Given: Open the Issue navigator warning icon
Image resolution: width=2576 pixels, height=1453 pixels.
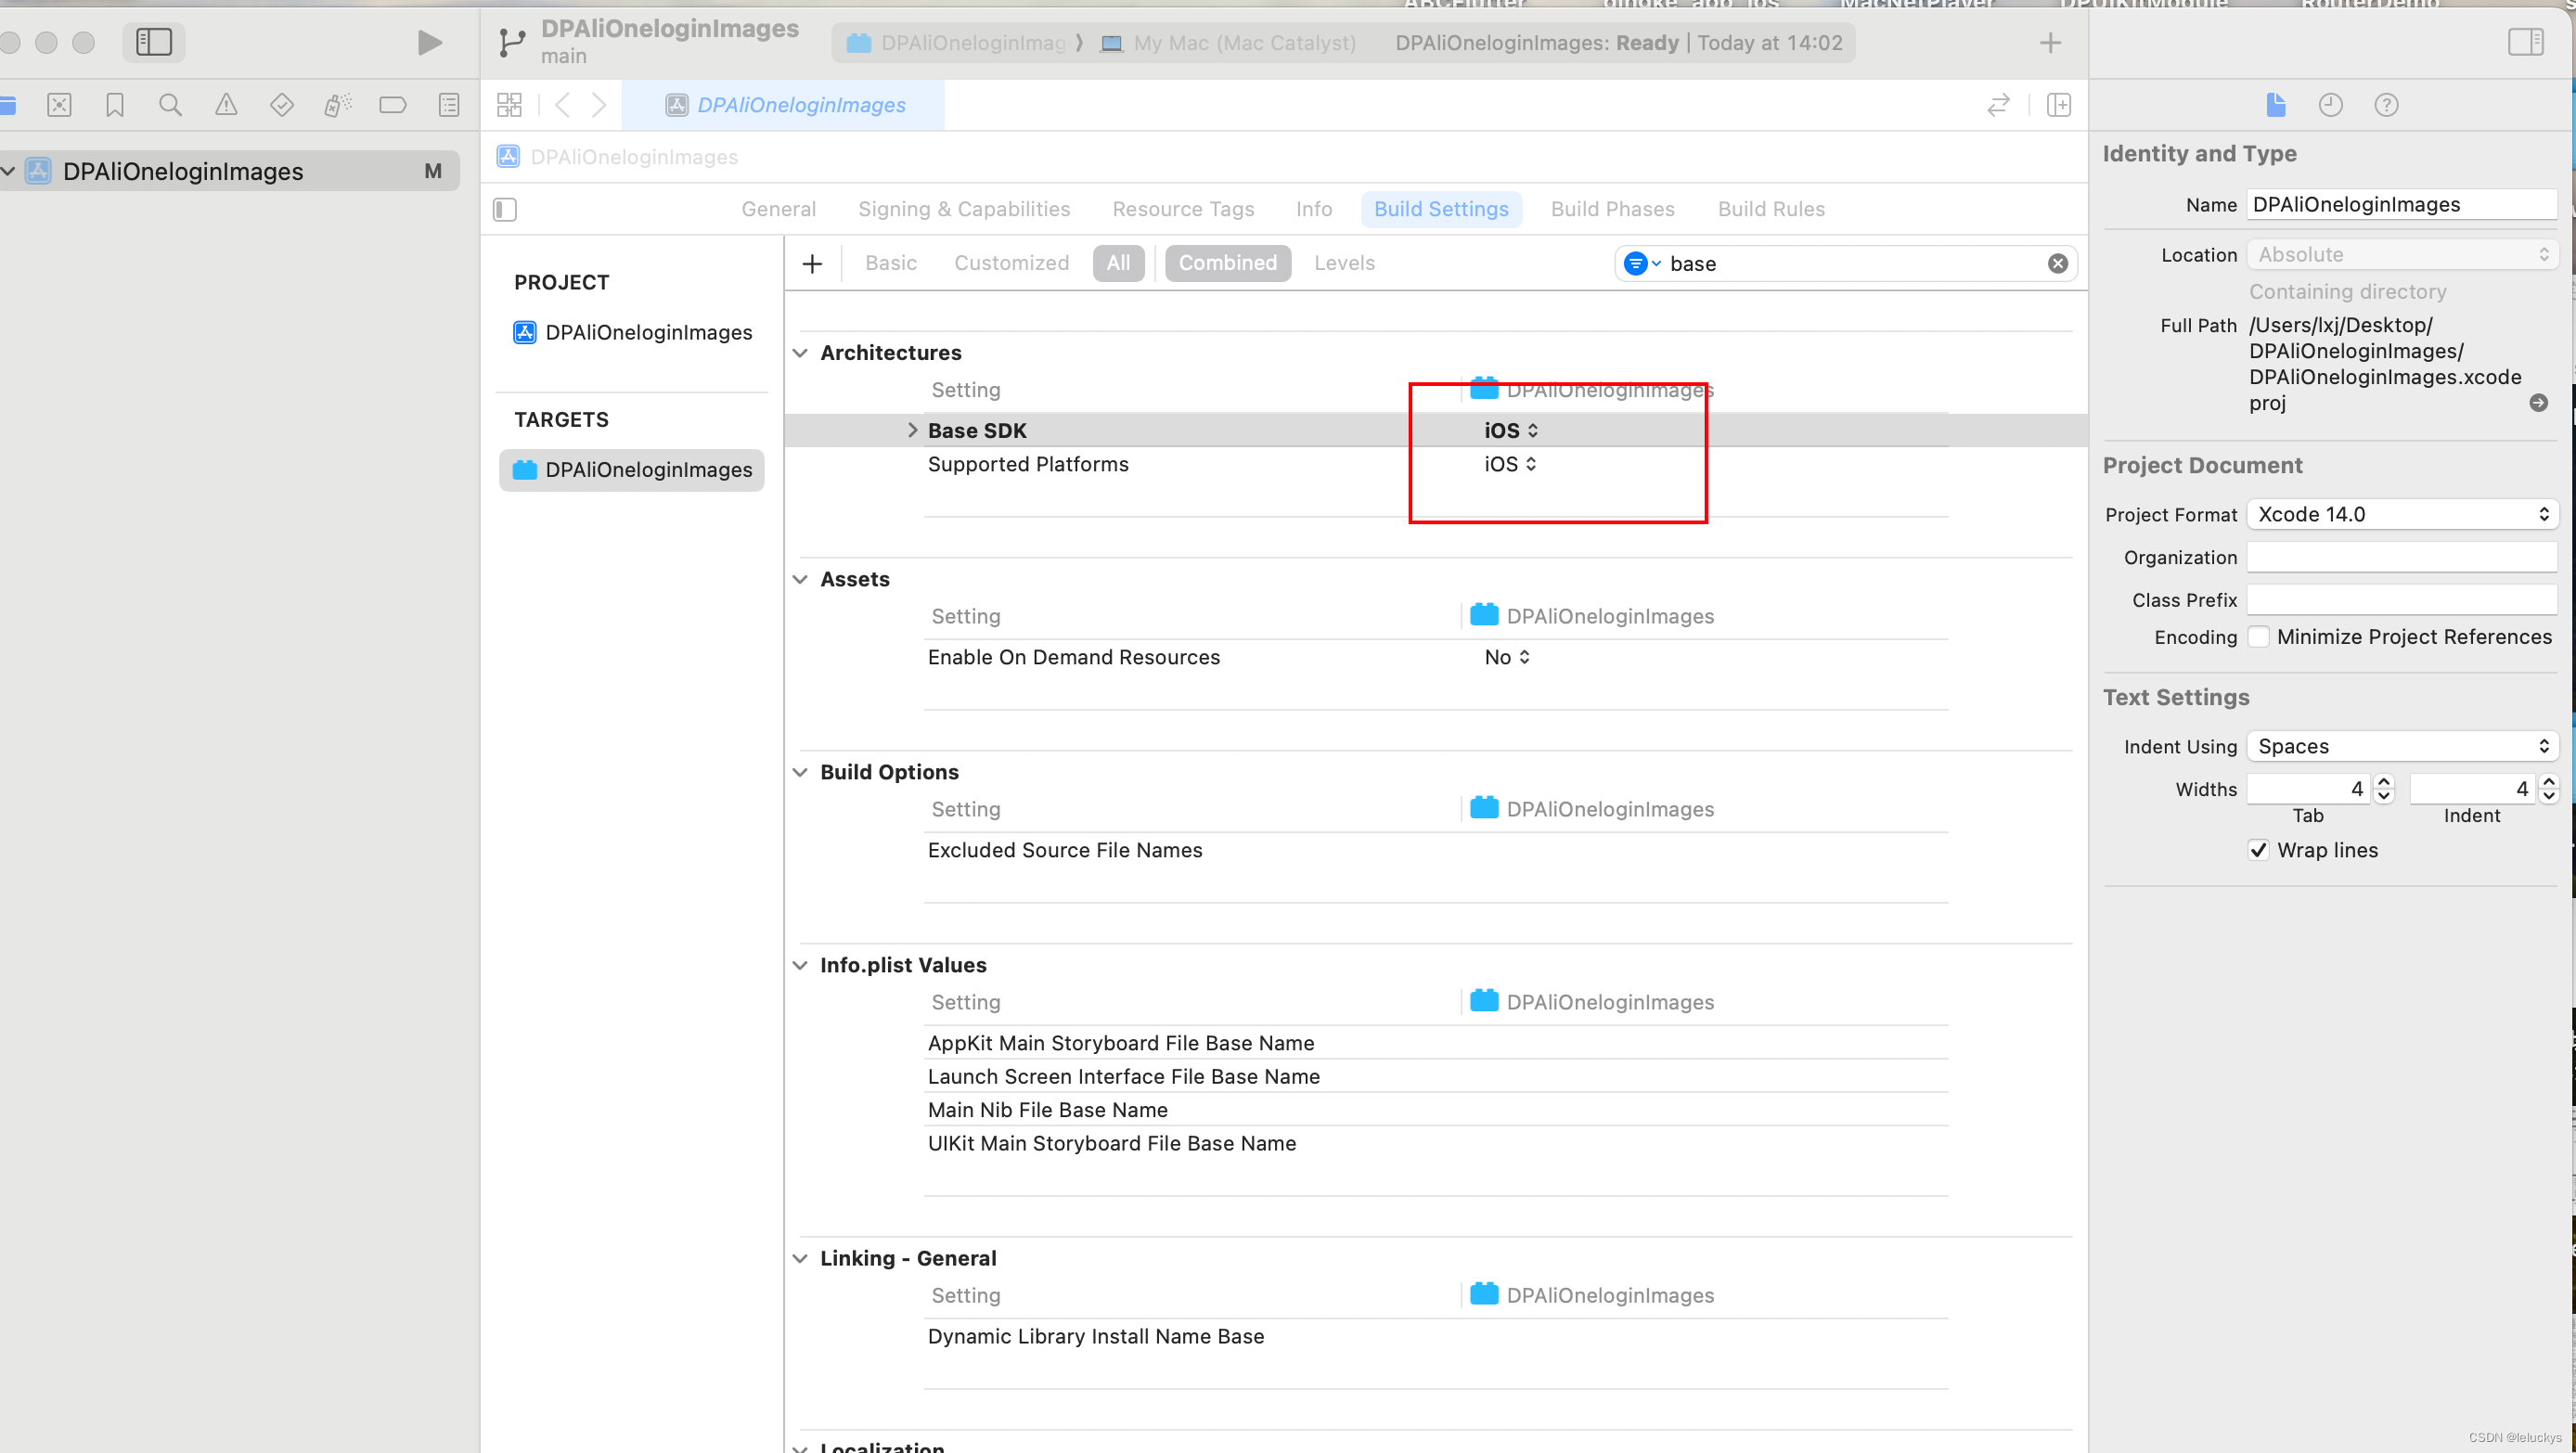Looking at the screenshot, I should pos(226,105).
